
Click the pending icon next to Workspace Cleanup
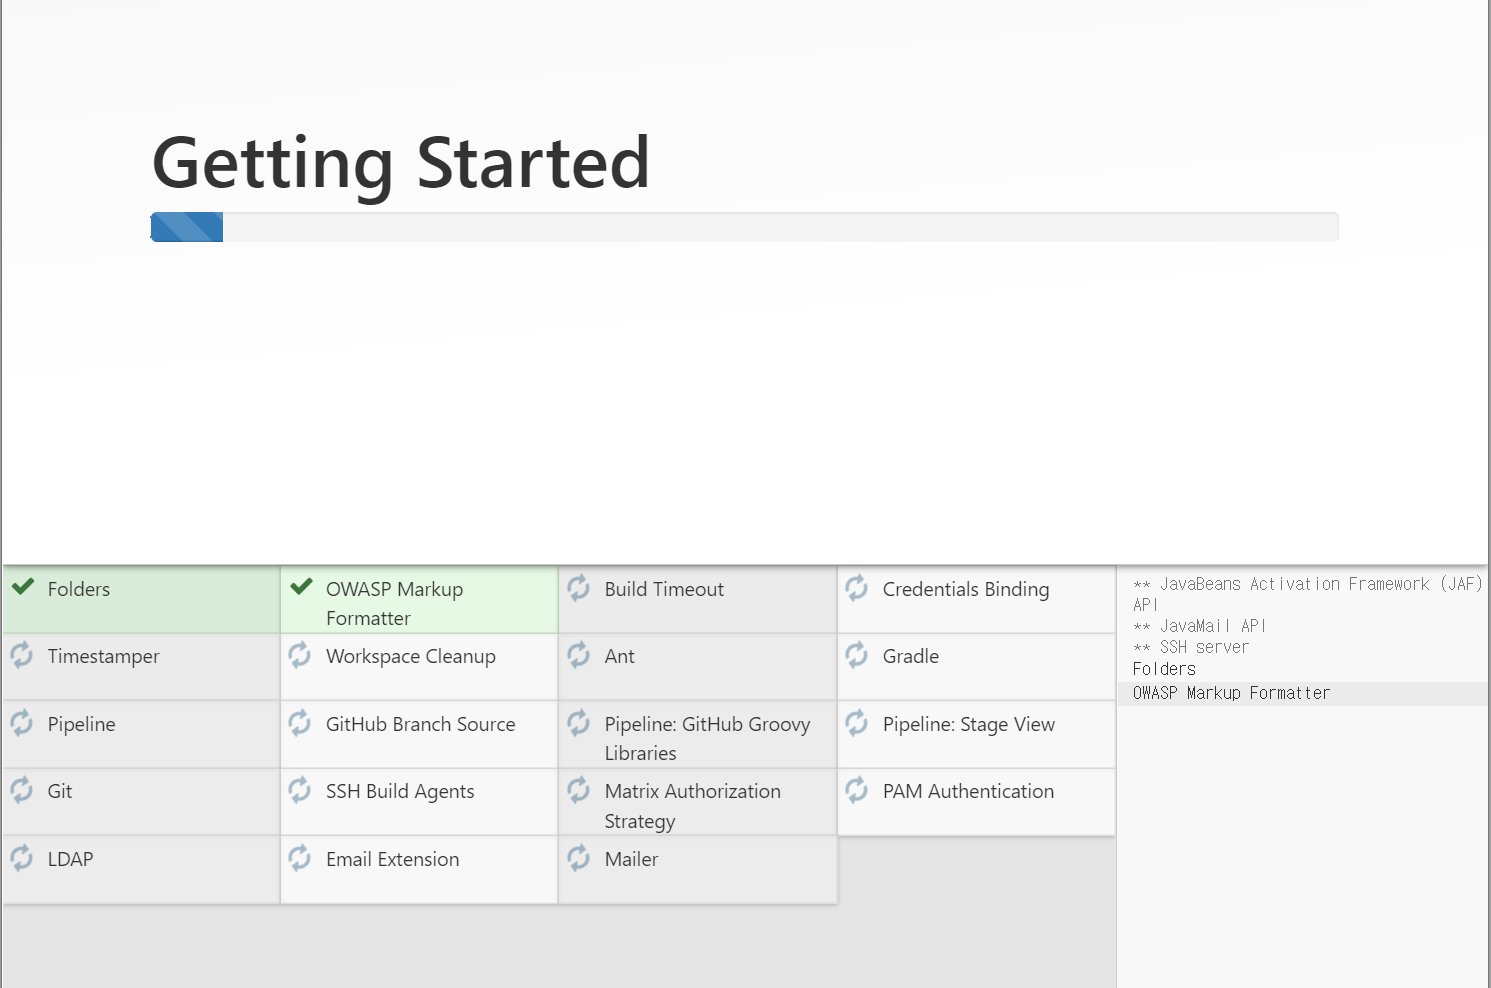(300, 655)
